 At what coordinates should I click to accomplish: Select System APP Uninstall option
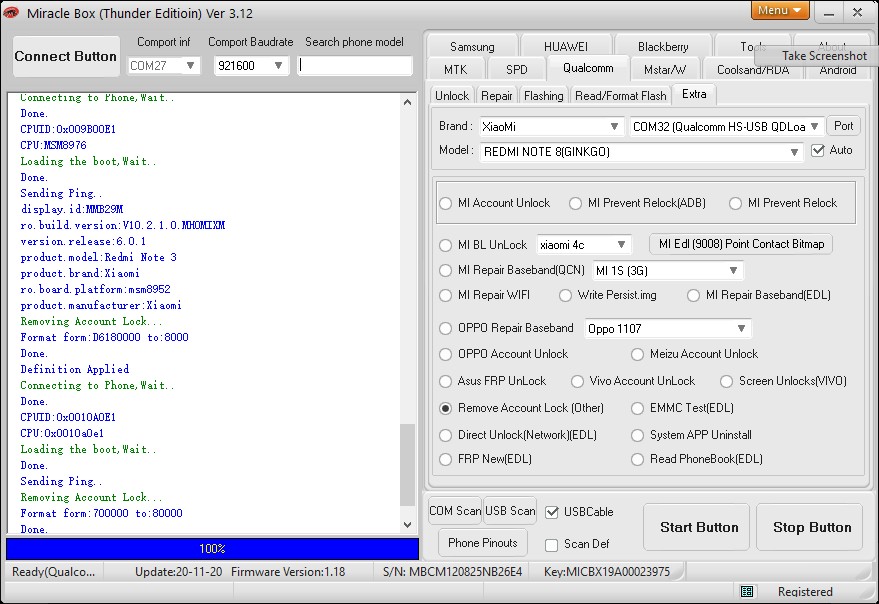(637, 435)
